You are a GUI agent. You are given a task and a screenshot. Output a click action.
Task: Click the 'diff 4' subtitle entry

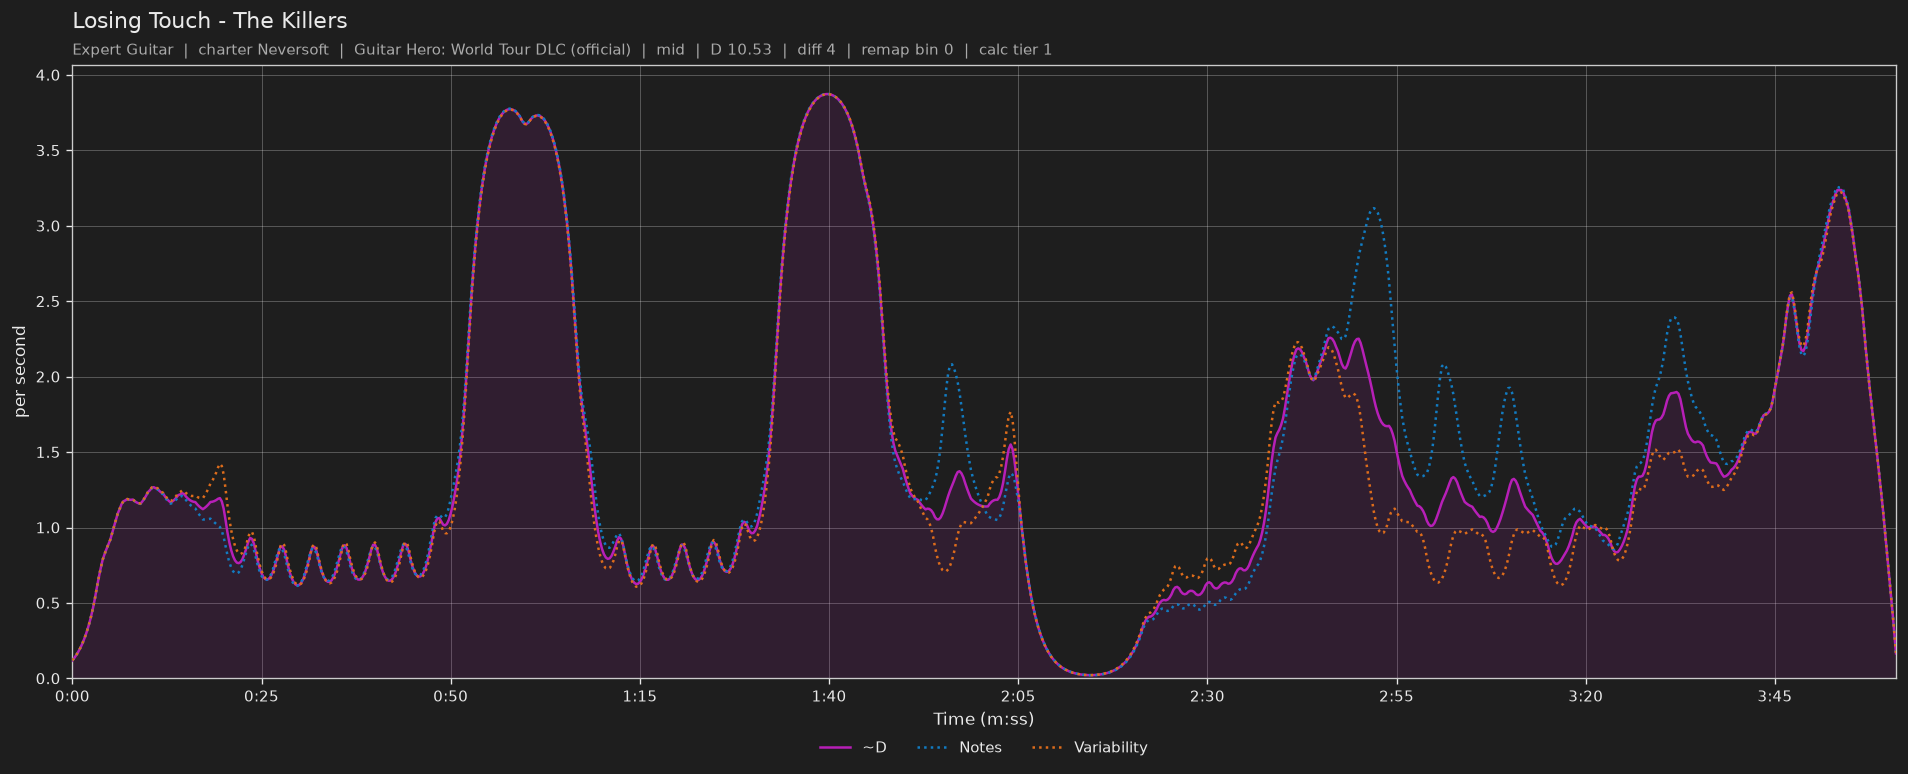[x=816, y=50]
